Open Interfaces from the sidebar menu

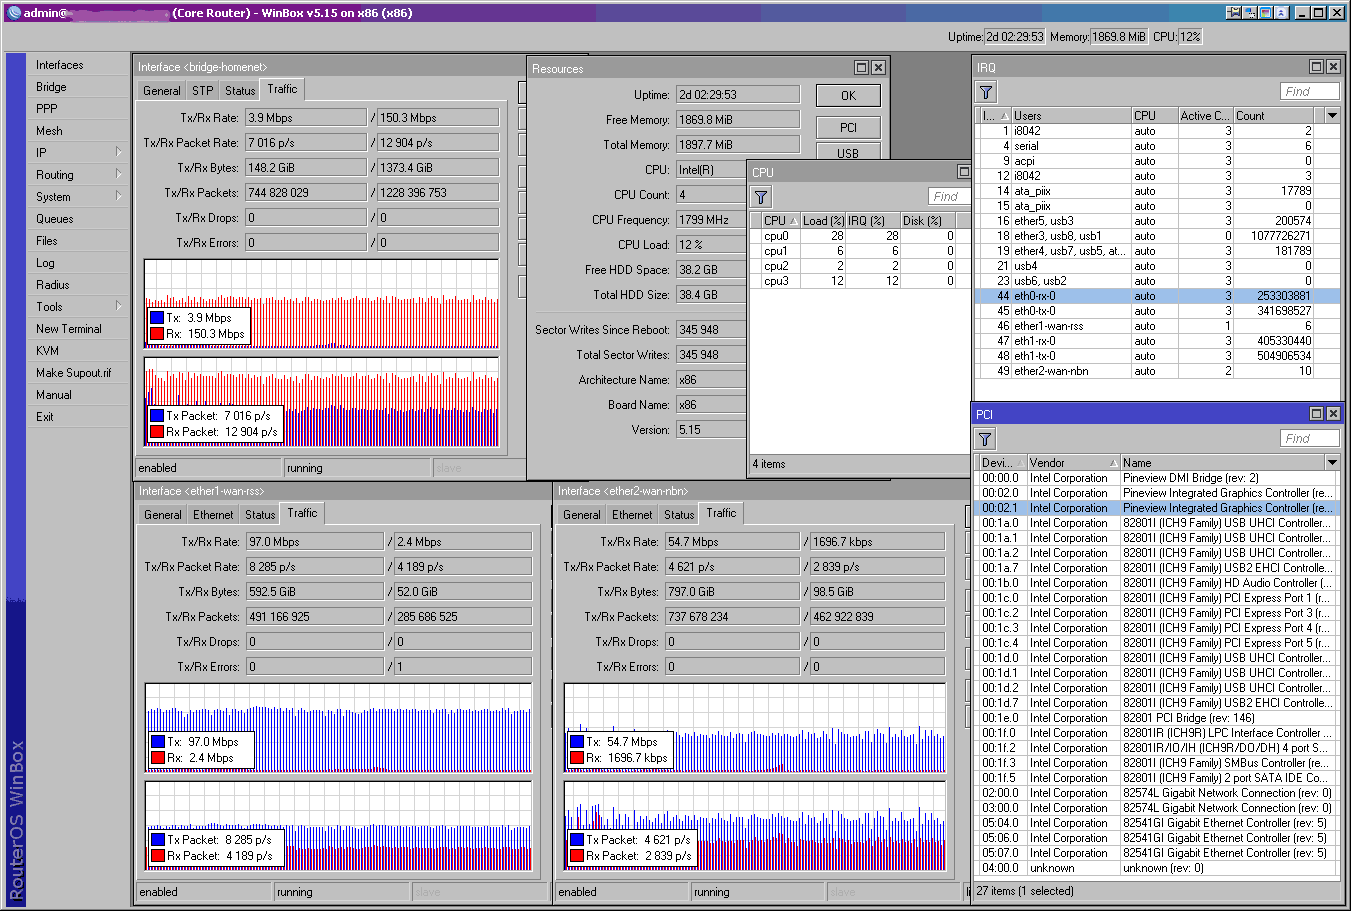click(61, 64)
